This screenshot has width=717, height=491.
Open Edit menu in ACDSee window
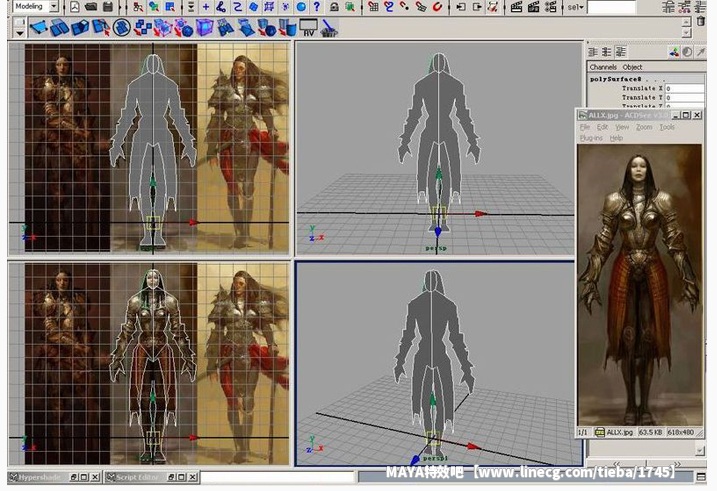click(602, 127)
